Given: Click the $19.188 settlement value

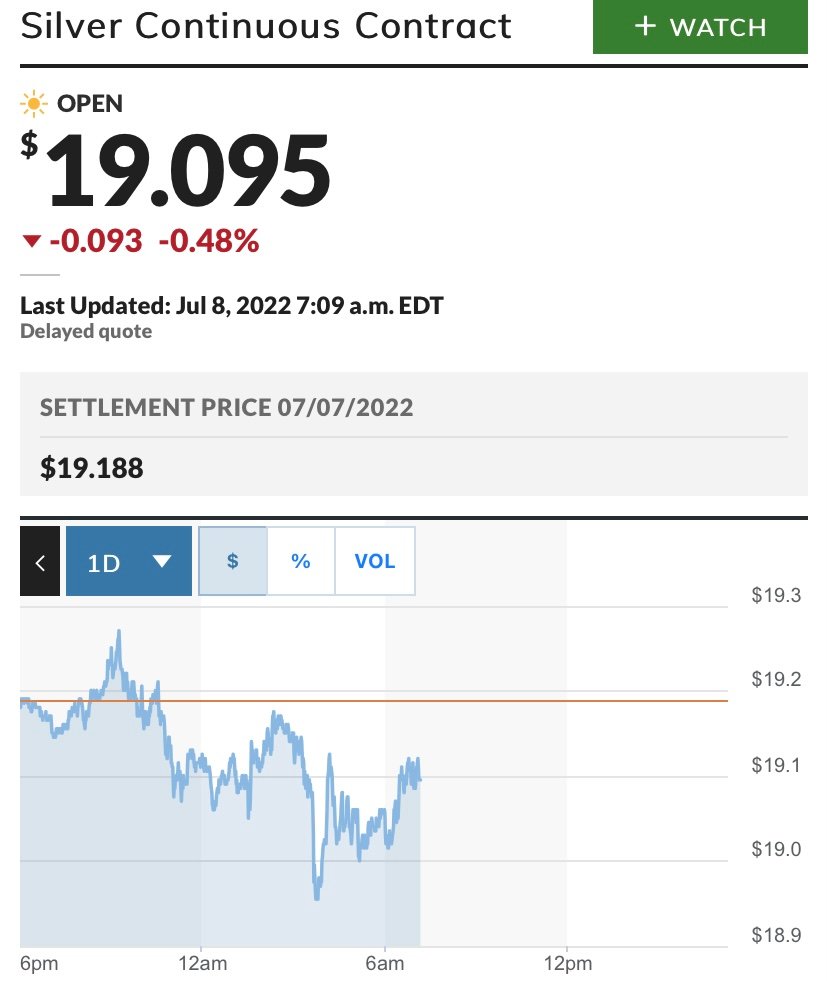Looking at the screenshot, I should (x=92, y=468).
